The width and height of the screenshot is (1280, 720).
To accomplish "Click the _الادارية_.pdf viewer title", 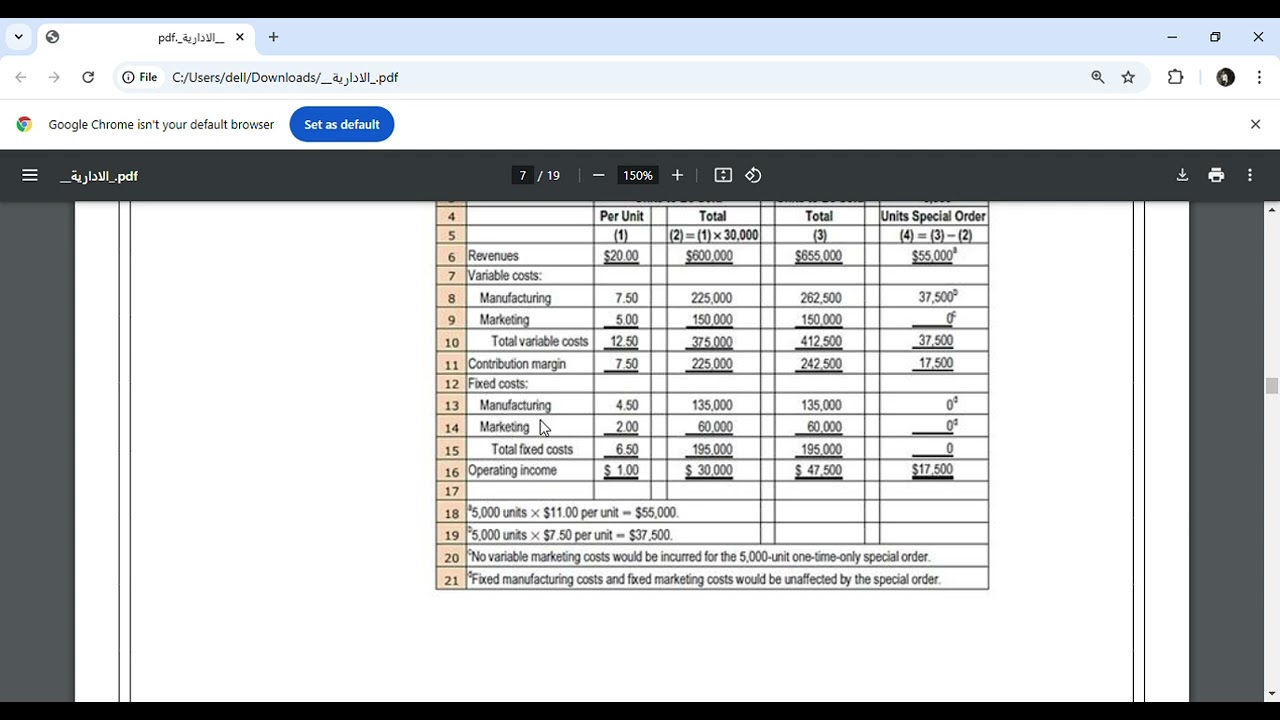I will click(99, 176).
